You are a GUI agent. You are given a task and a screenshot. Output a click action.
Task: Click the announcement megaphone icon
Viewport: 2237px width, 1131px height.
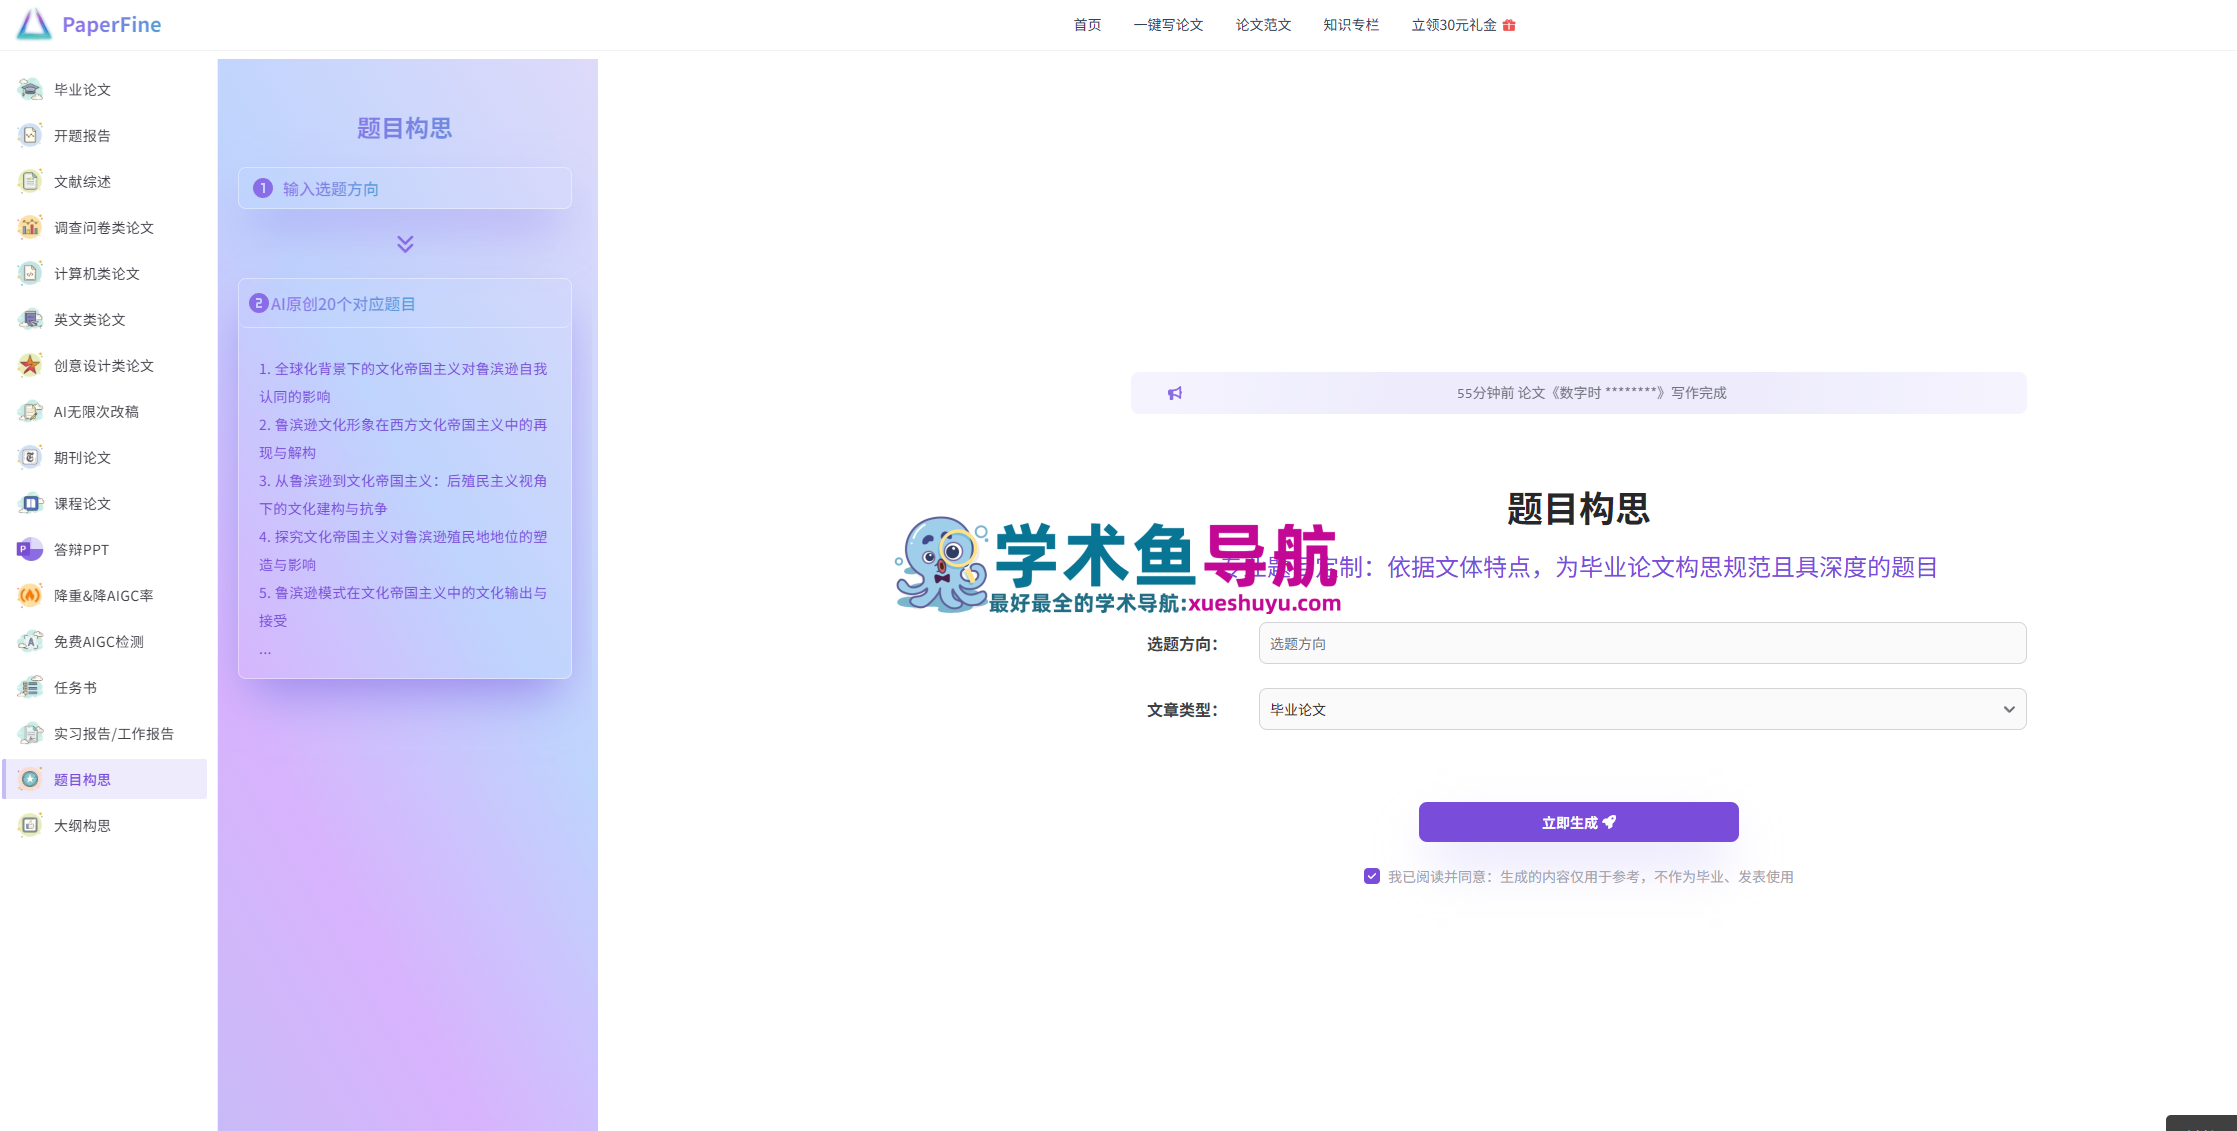1175,393
